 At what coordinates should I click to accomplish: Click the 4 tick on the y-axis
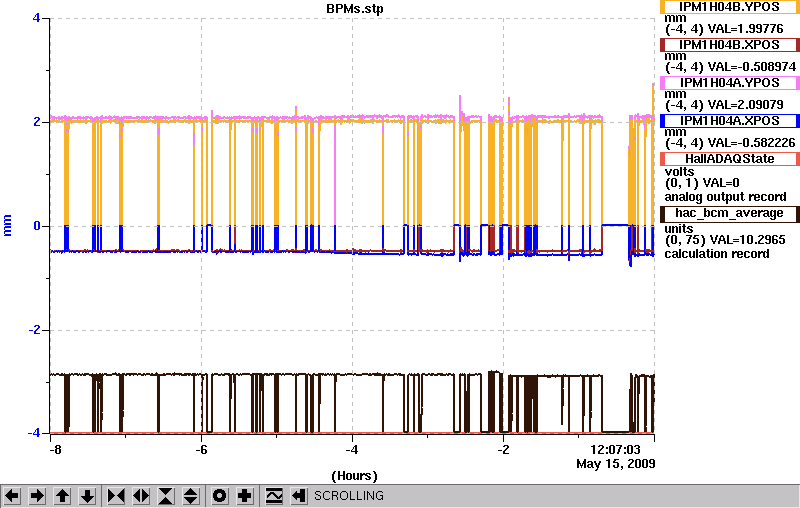coord(36,18)
